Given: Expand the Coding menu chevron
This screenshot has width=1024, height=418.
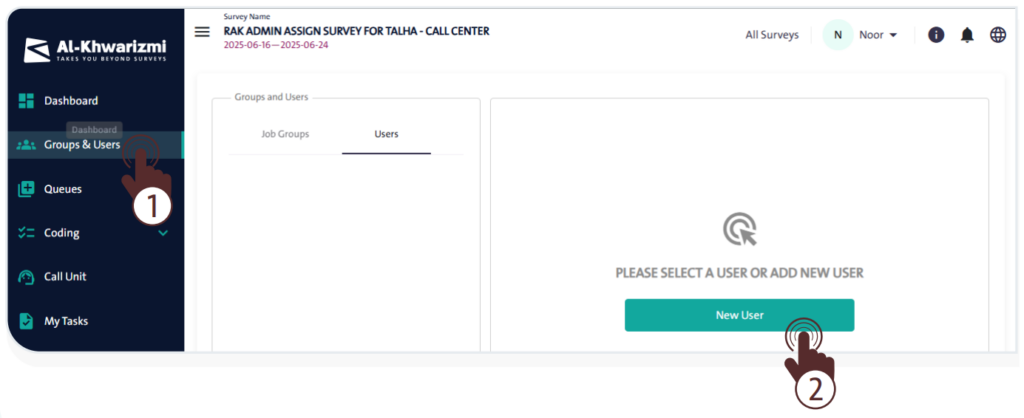Looking at the screenshot, I should [163, 233].
